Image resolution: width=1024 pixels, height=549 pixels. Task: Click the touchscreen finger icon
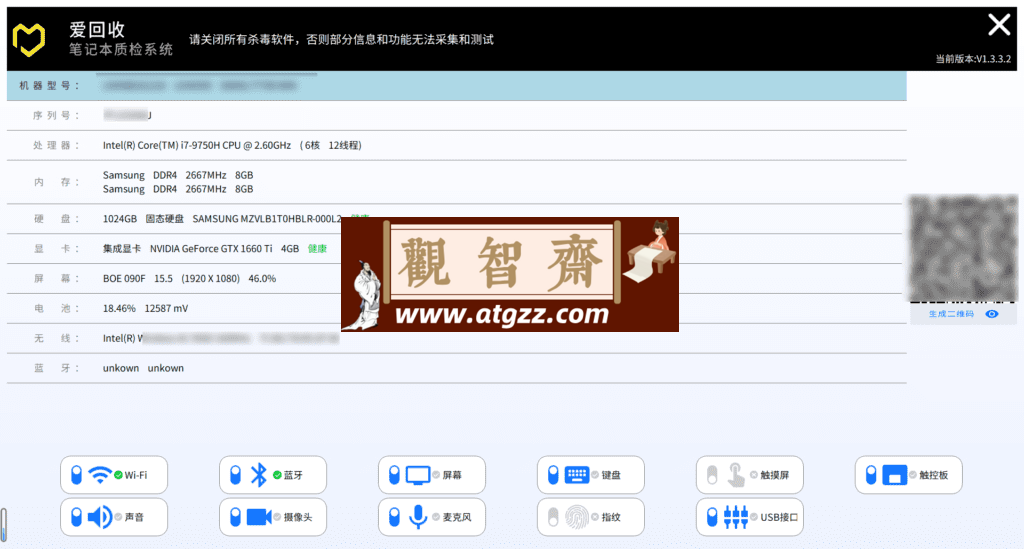click(735, 475)
